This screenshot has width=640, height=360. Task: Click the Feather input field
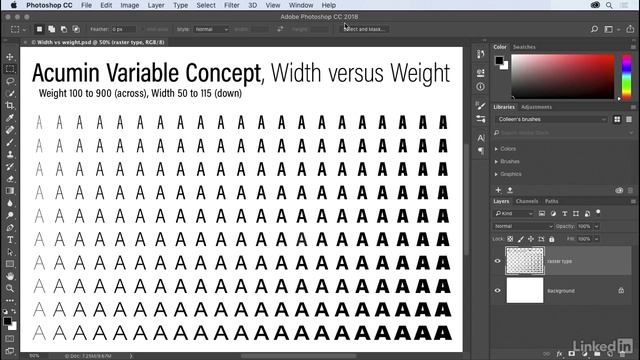pyautogui.click(x=124, y=29)
